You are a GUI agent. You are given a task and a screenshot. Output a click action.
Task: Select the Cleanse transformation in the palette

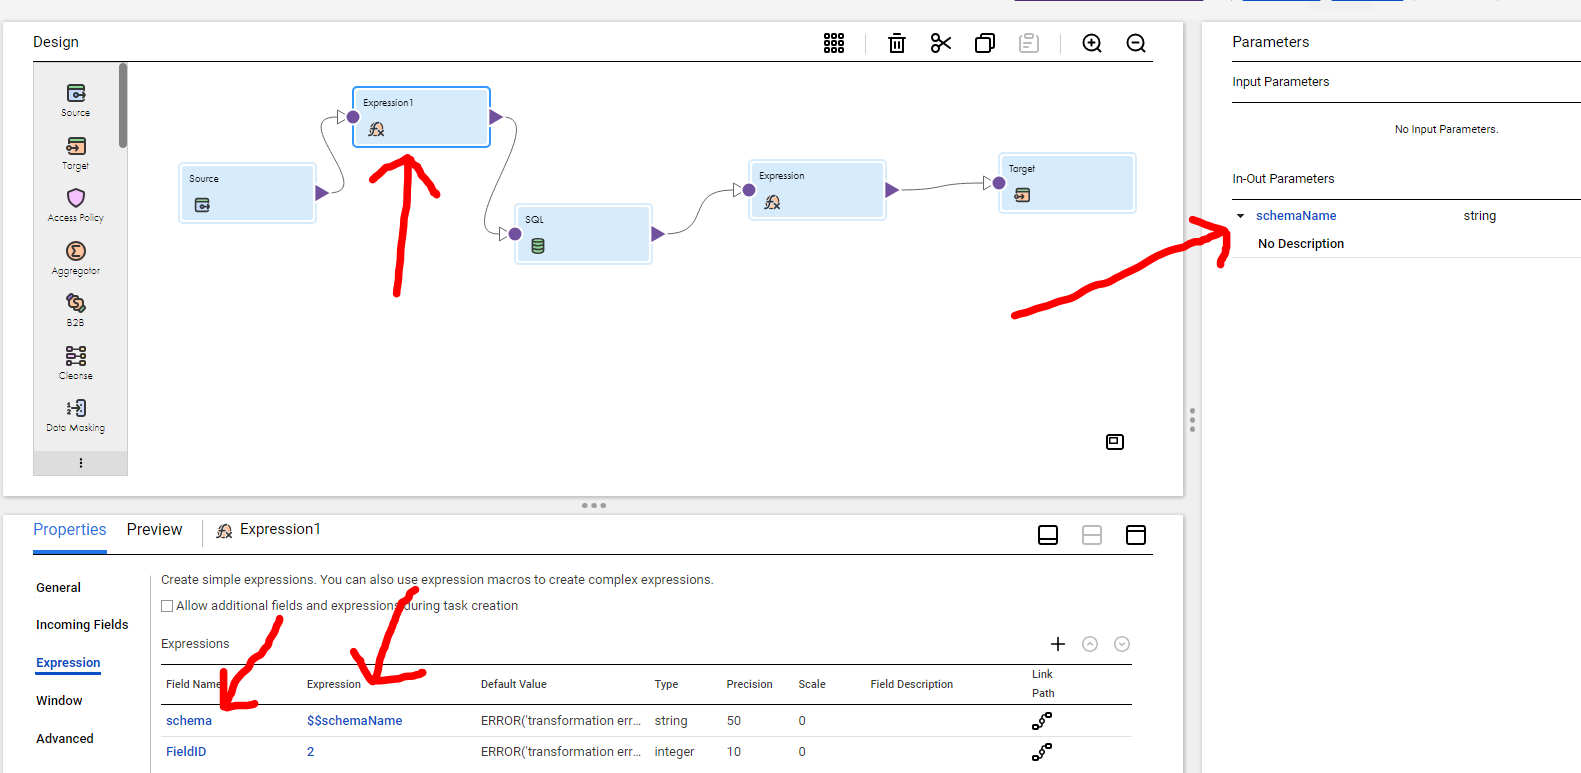pyautogui.click(x=76, y=363)
